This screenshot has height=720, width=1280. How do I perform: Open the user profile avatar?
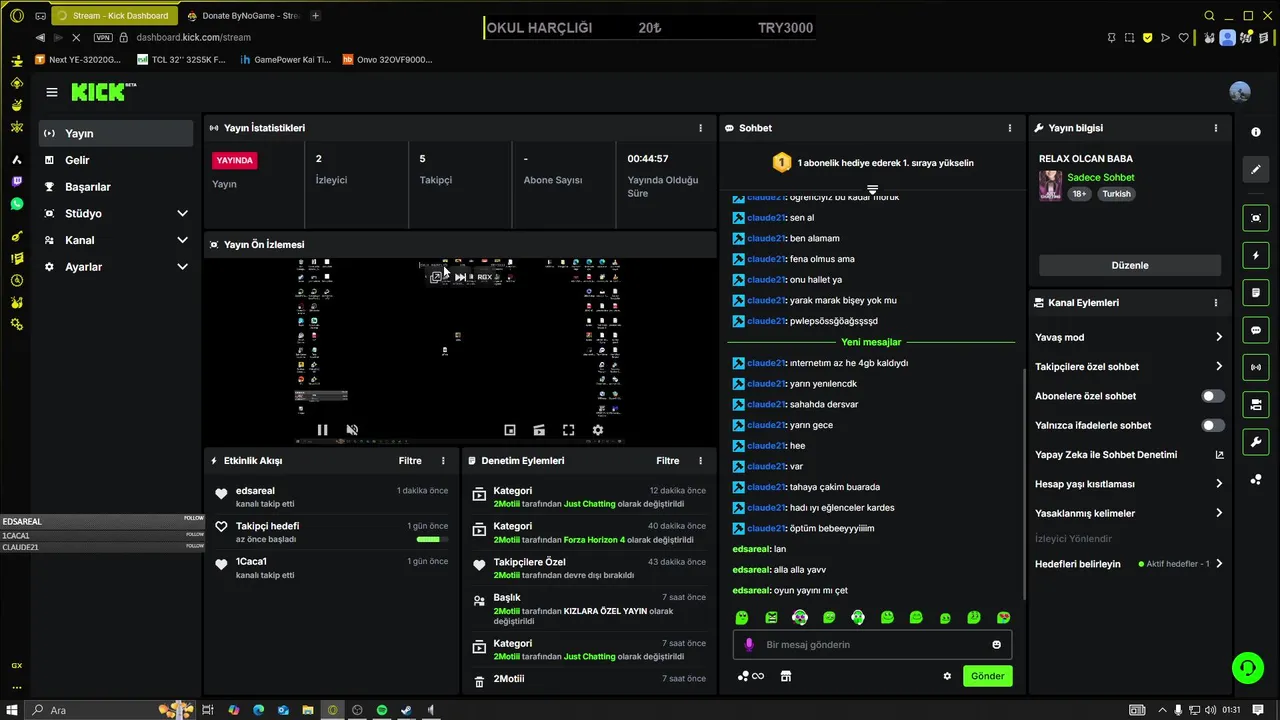tap(1240, 92)
